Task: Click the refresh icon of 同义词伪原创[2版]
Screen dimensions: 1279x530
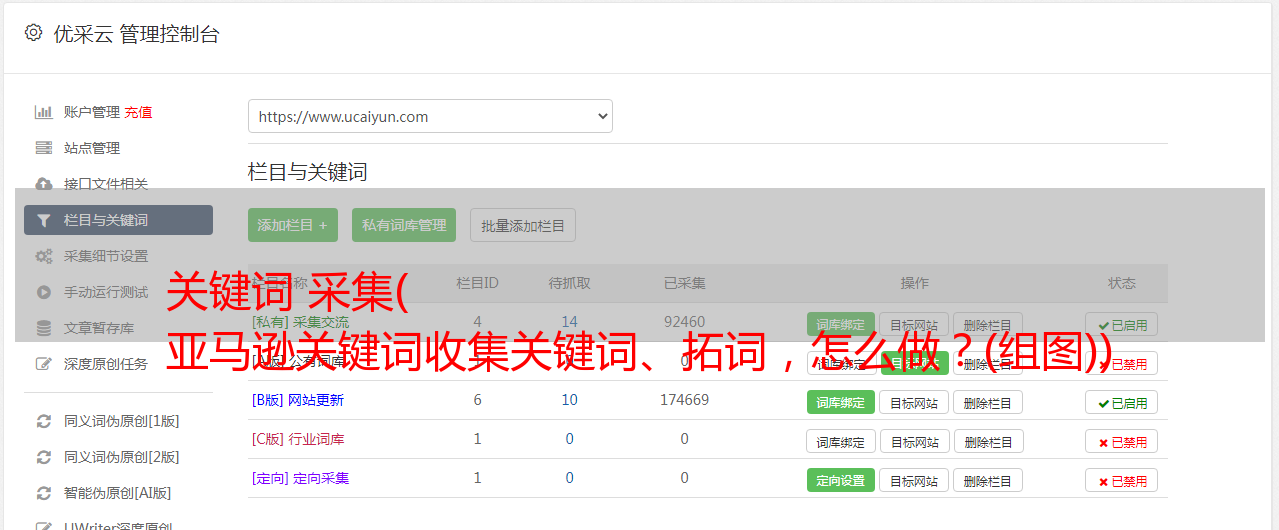Action: click(43, 457)
